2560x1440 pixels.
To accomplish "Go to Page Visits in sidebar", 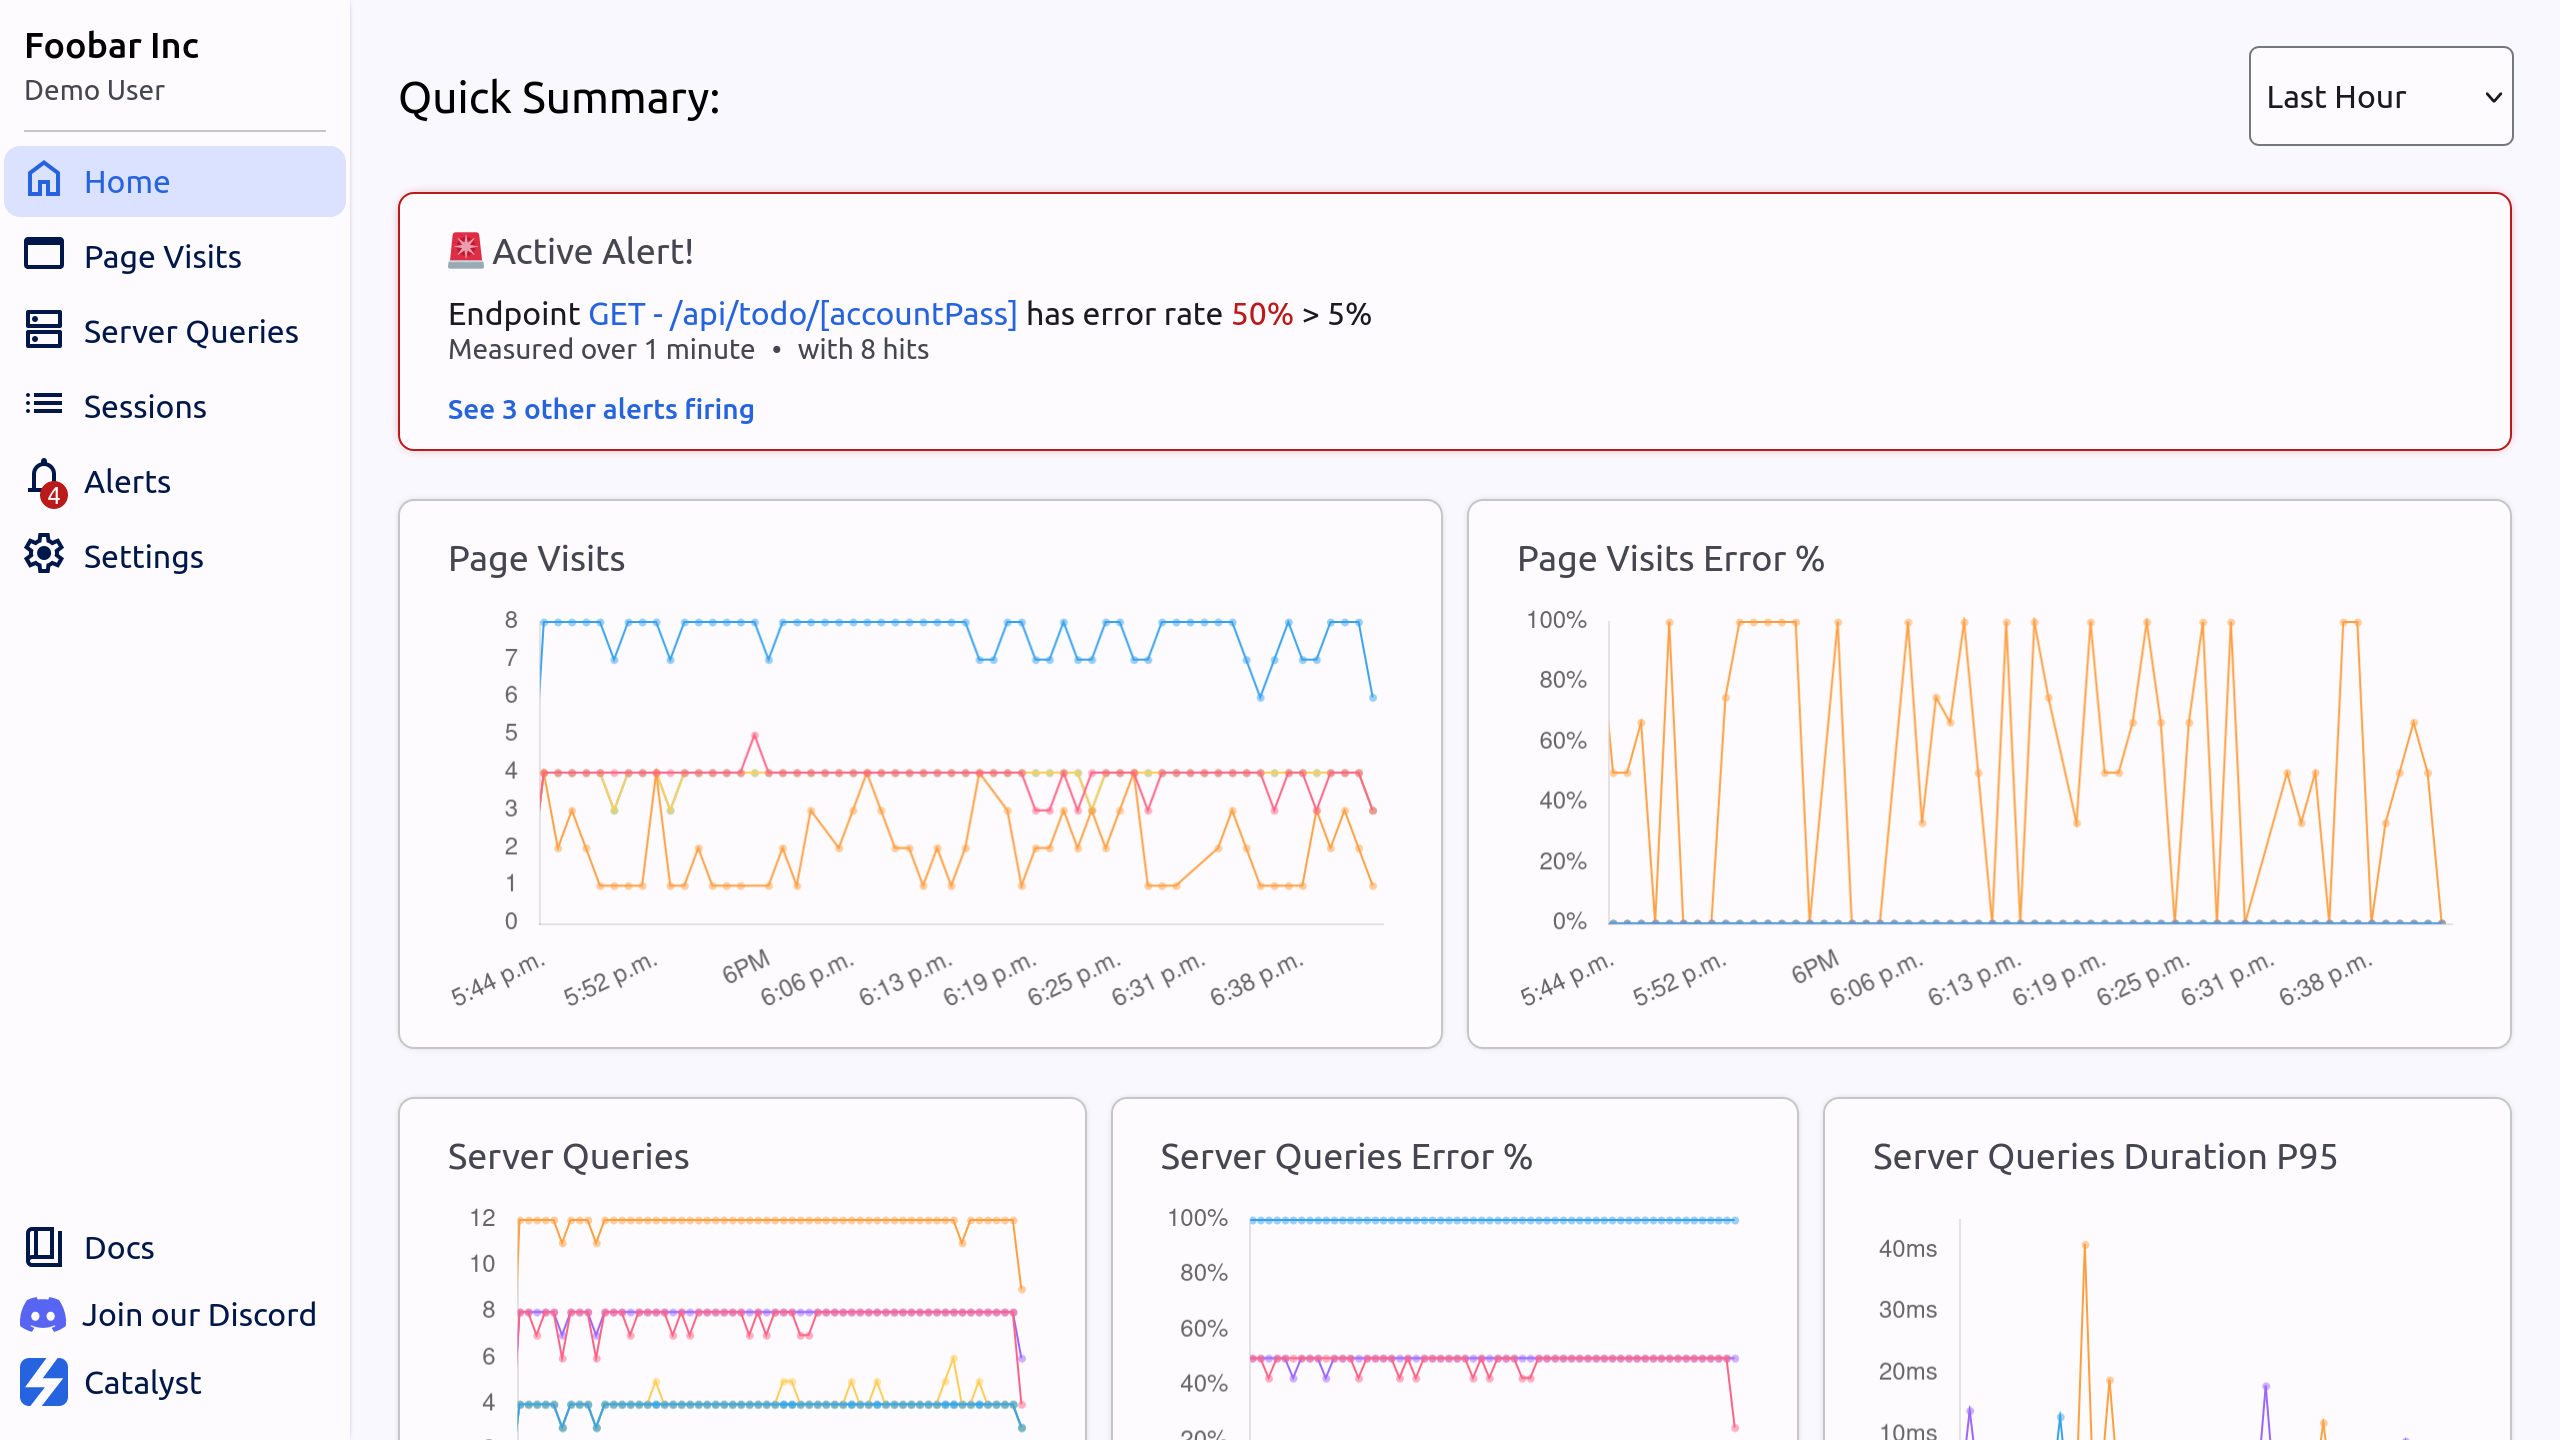I will (x=163, y=257).
